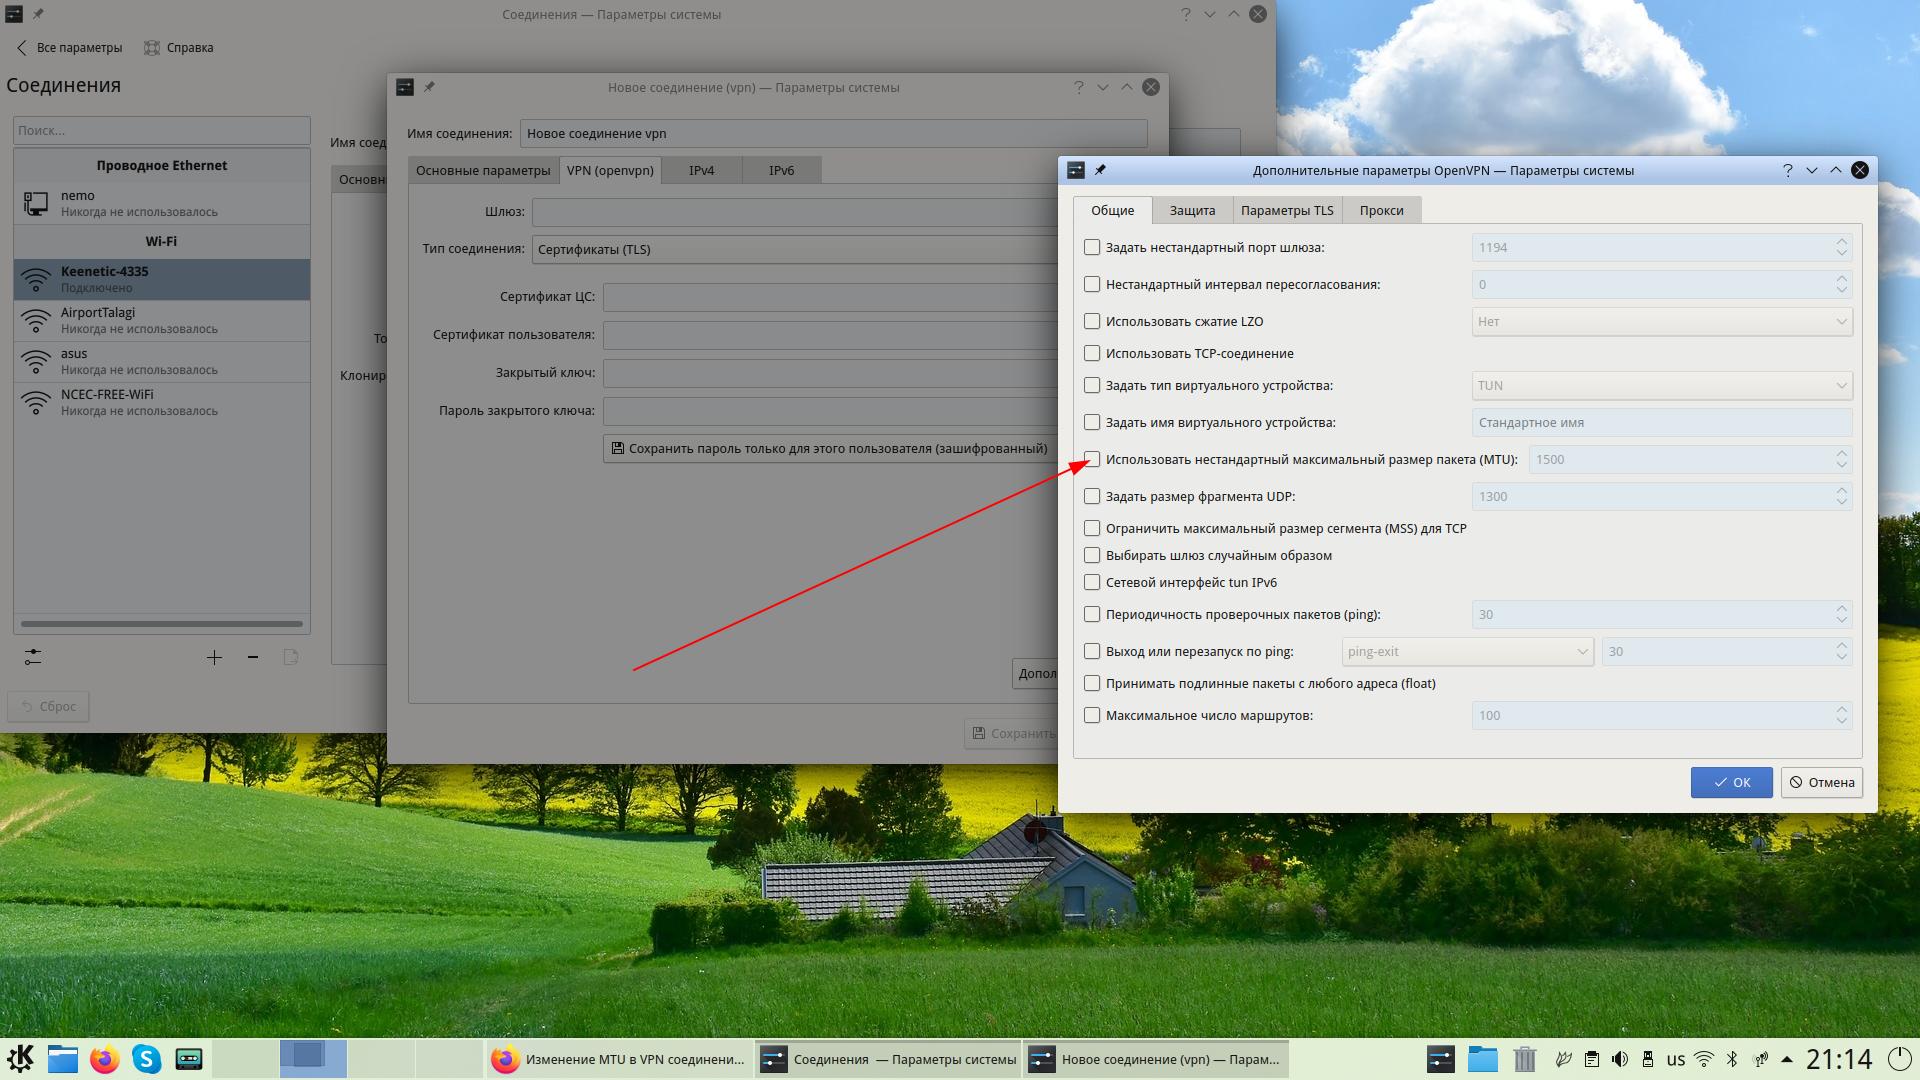The width and height of the screenshot is (1920, 1080).
Task: Toggle the Use TCP connection checkbox
Action: tap(1092, 353)
